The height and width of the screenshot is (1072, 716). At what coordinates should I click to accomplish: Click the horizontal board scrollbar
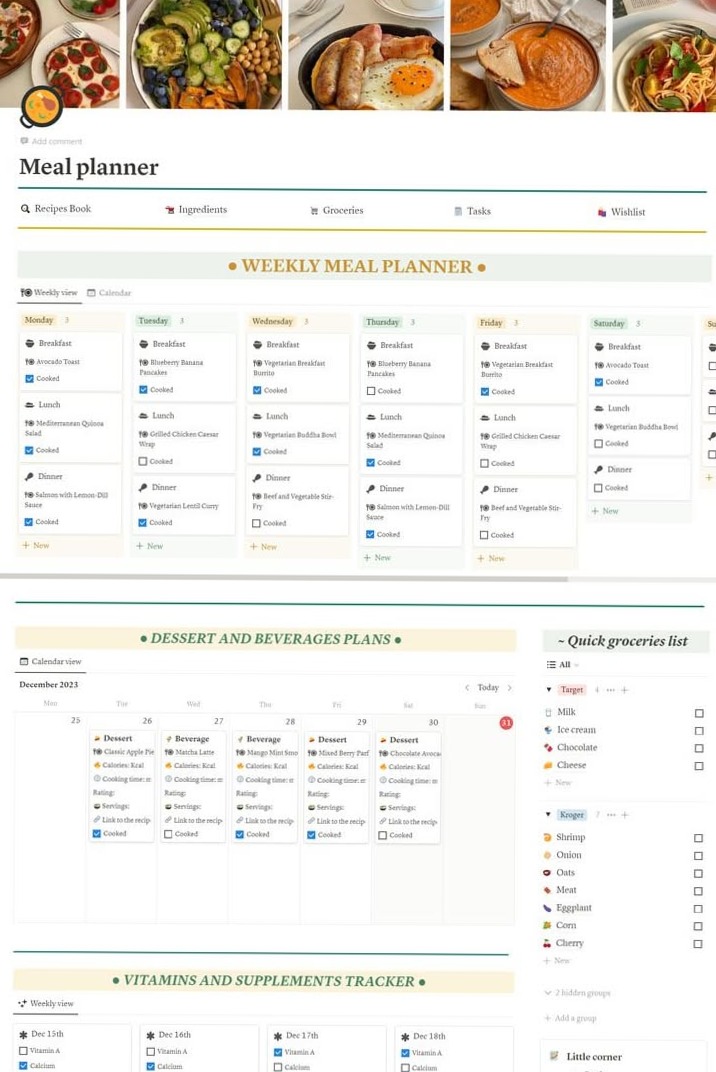(284, 578)
